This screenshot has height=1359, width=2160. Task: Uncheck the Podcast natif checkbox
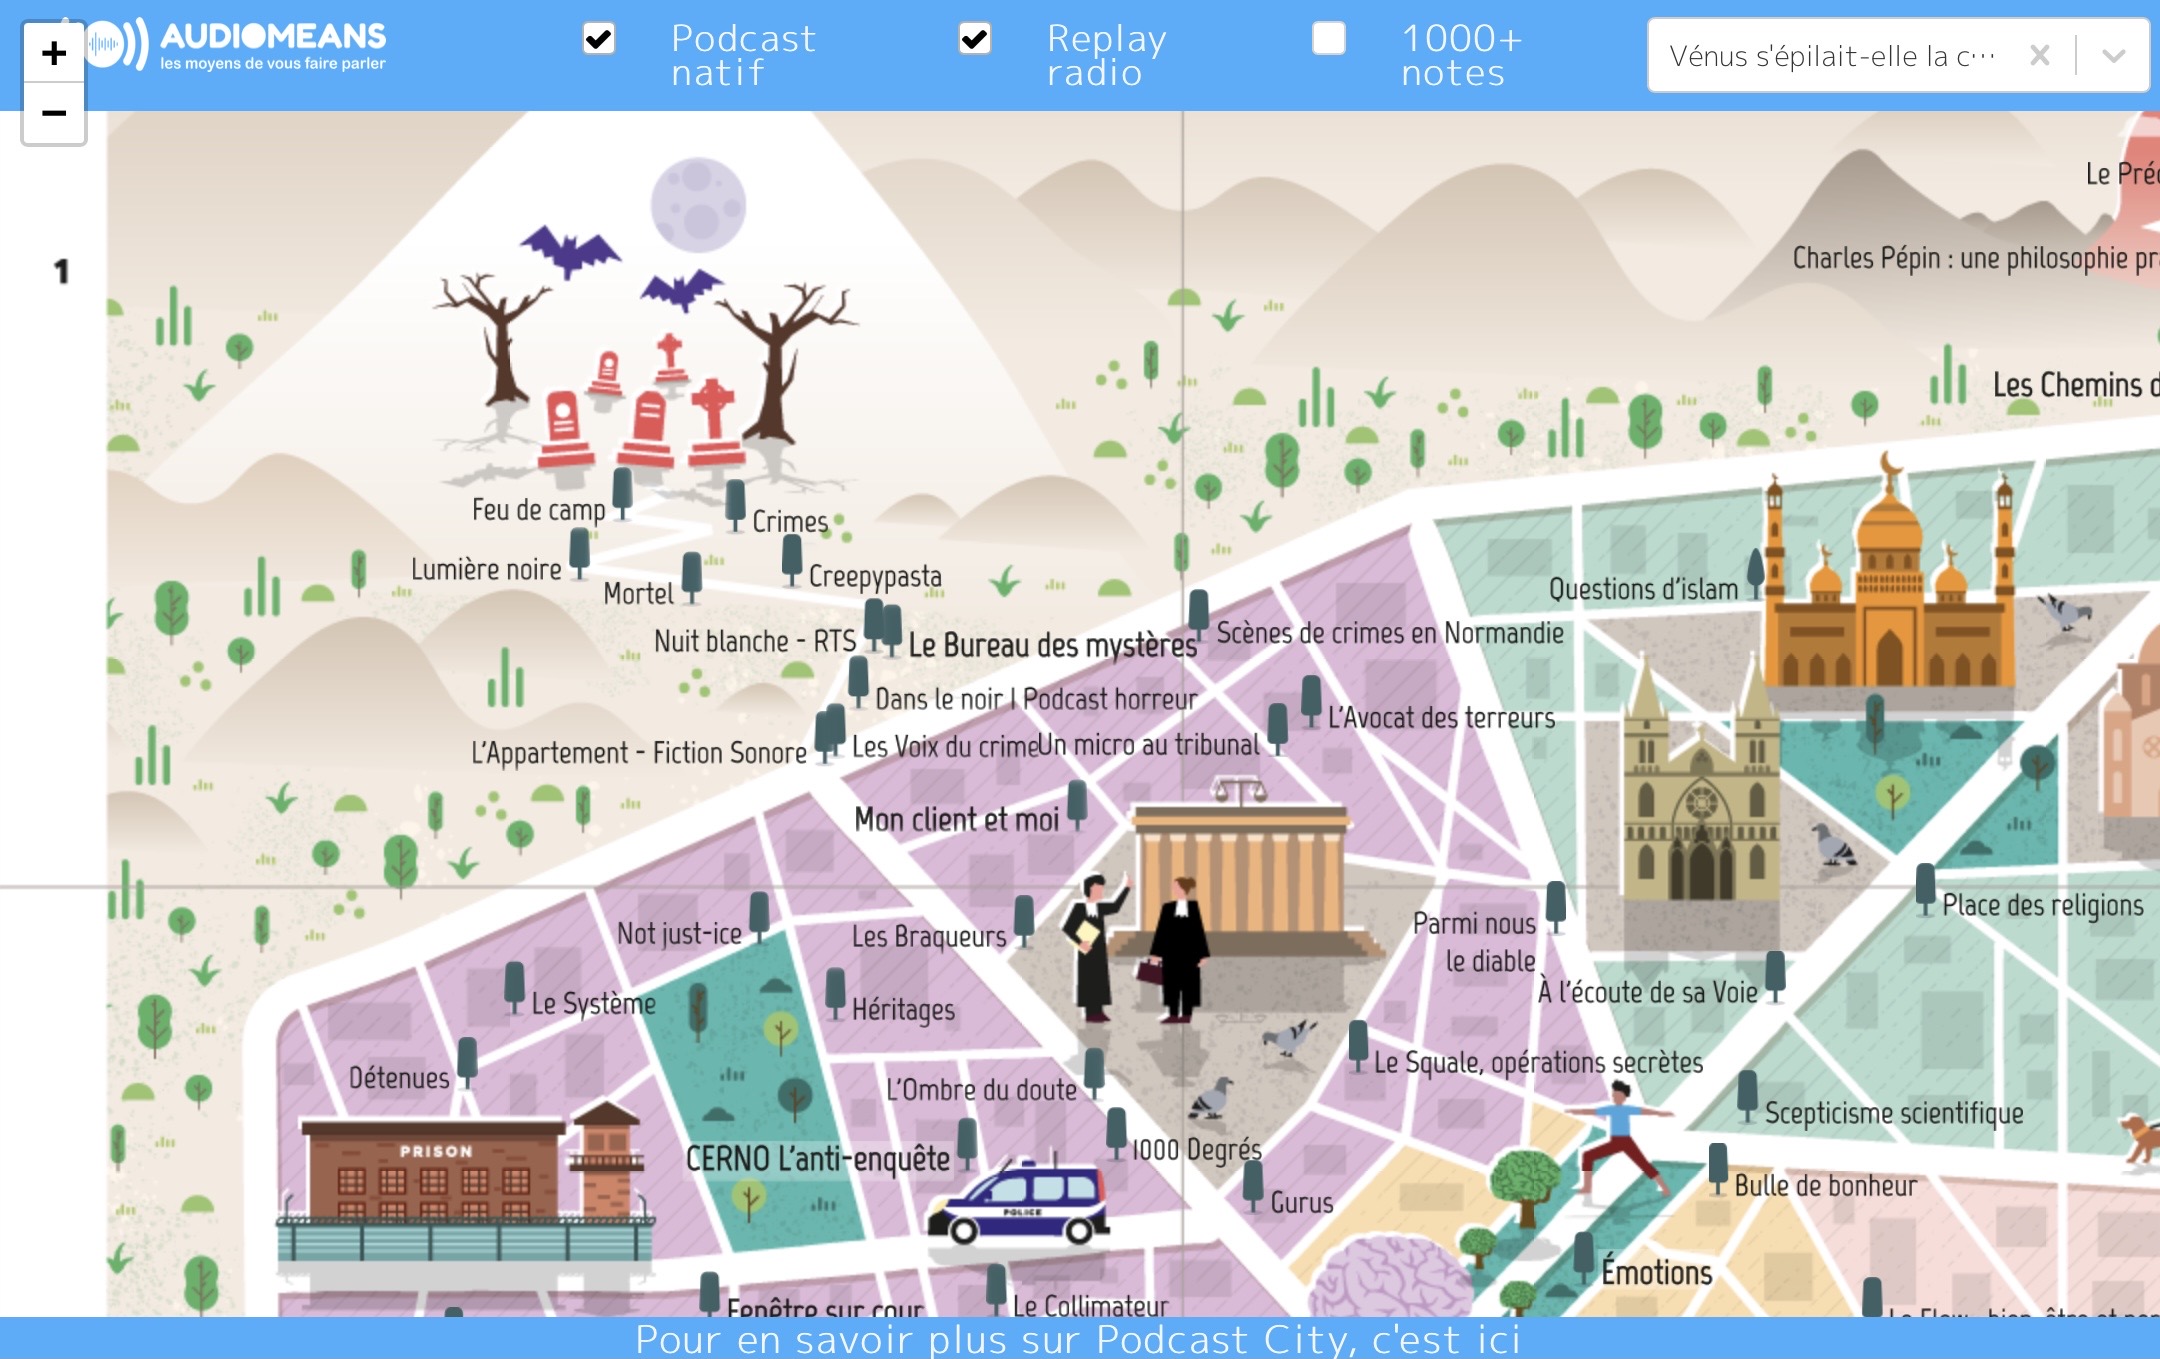pos(598,40)
